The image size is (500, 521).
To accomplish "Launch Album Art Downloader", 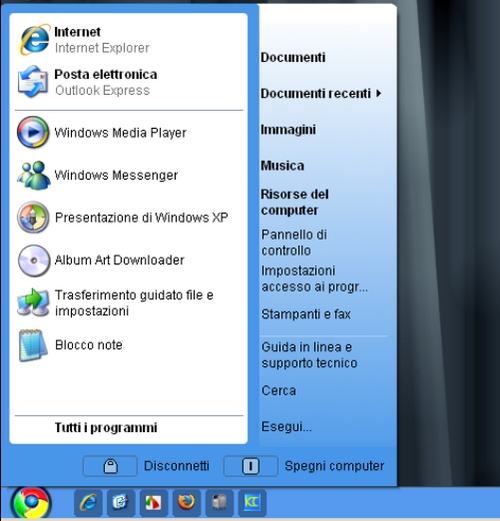I will pyautogui.click(x=129, y=260).
